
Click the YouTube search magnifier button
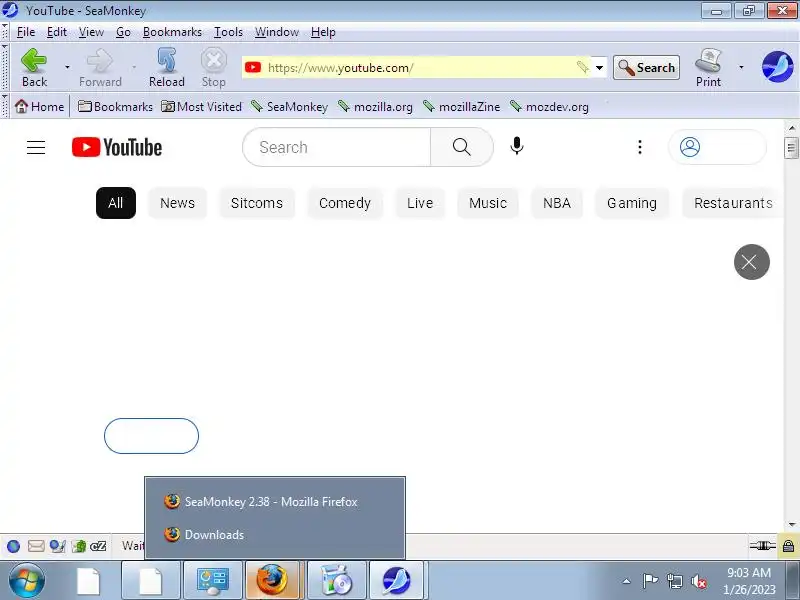[462, 147]
